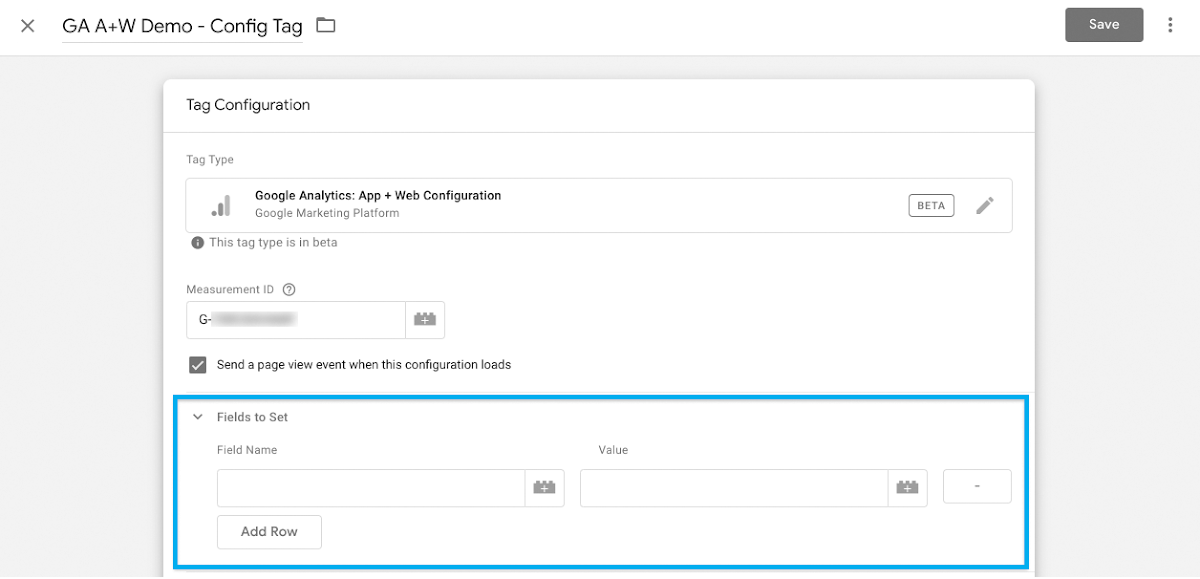Click the info icon by beta notice
Image resolution: width=1200 pixels, height=579 pixels.
pos(197,243)
